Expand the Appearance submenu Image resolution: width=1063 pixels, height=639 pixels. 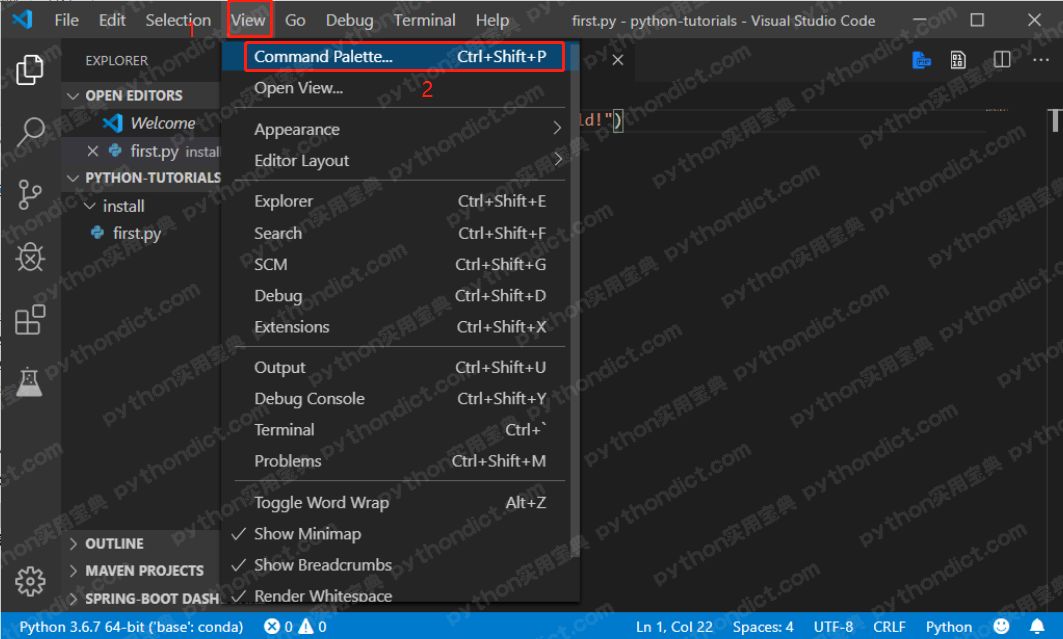pyautogui.click(x=400, y=129)
